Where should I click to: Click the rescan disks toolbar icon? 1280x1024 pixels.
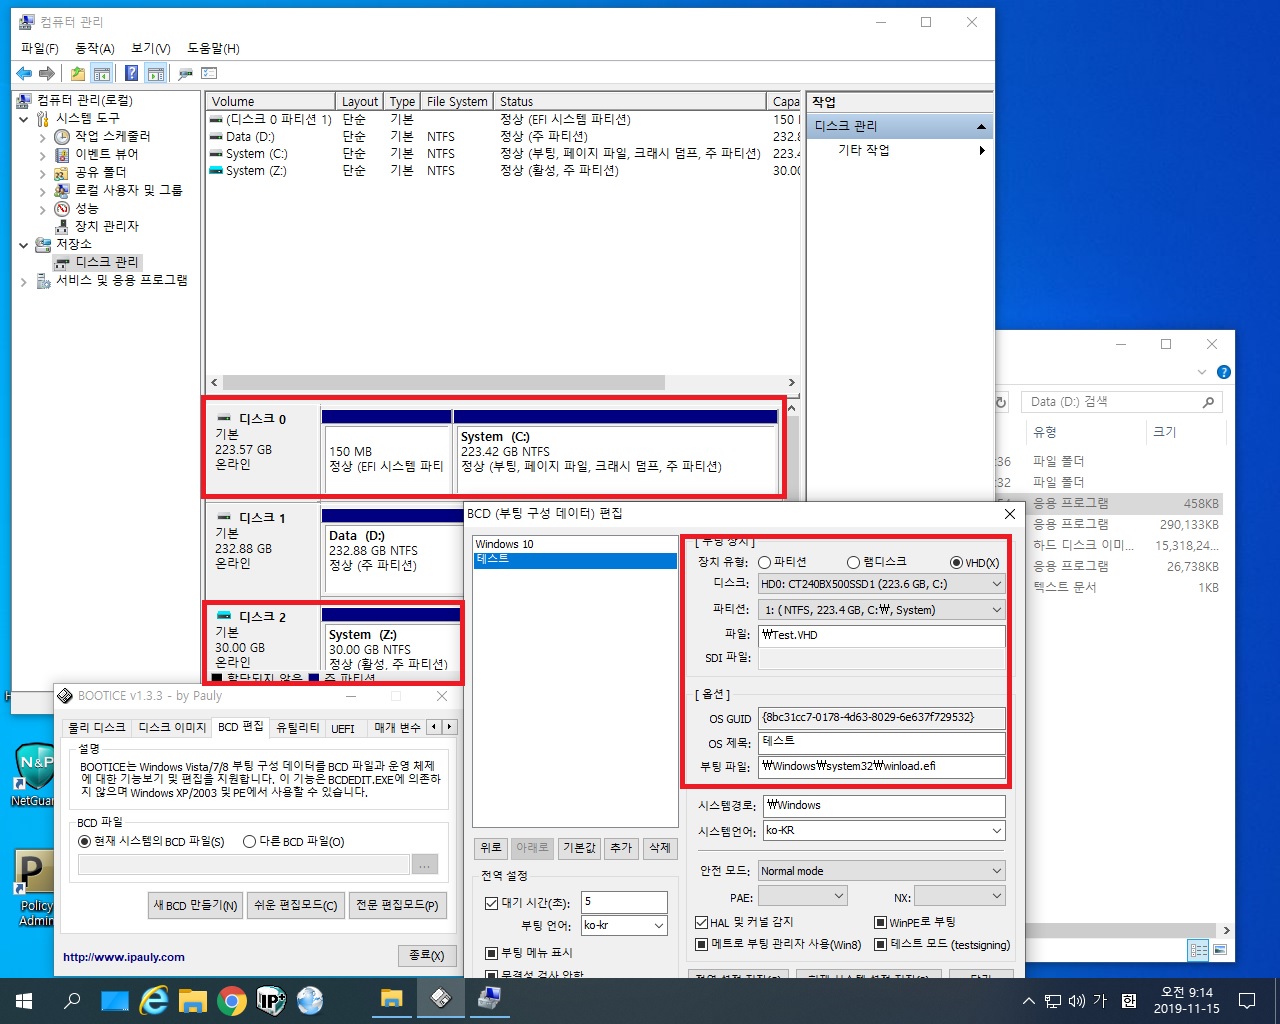pos(185,73)
